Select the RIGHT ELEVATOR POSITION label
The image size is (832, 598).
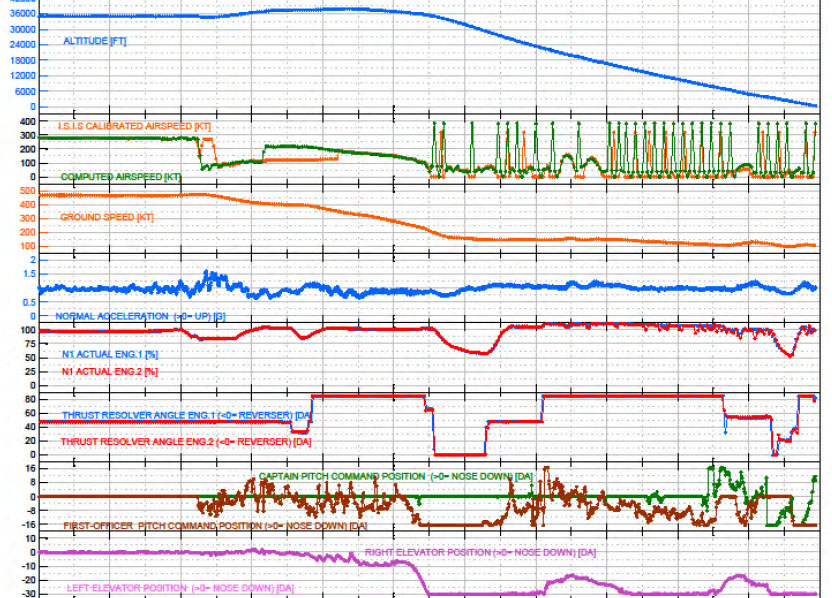480,552
